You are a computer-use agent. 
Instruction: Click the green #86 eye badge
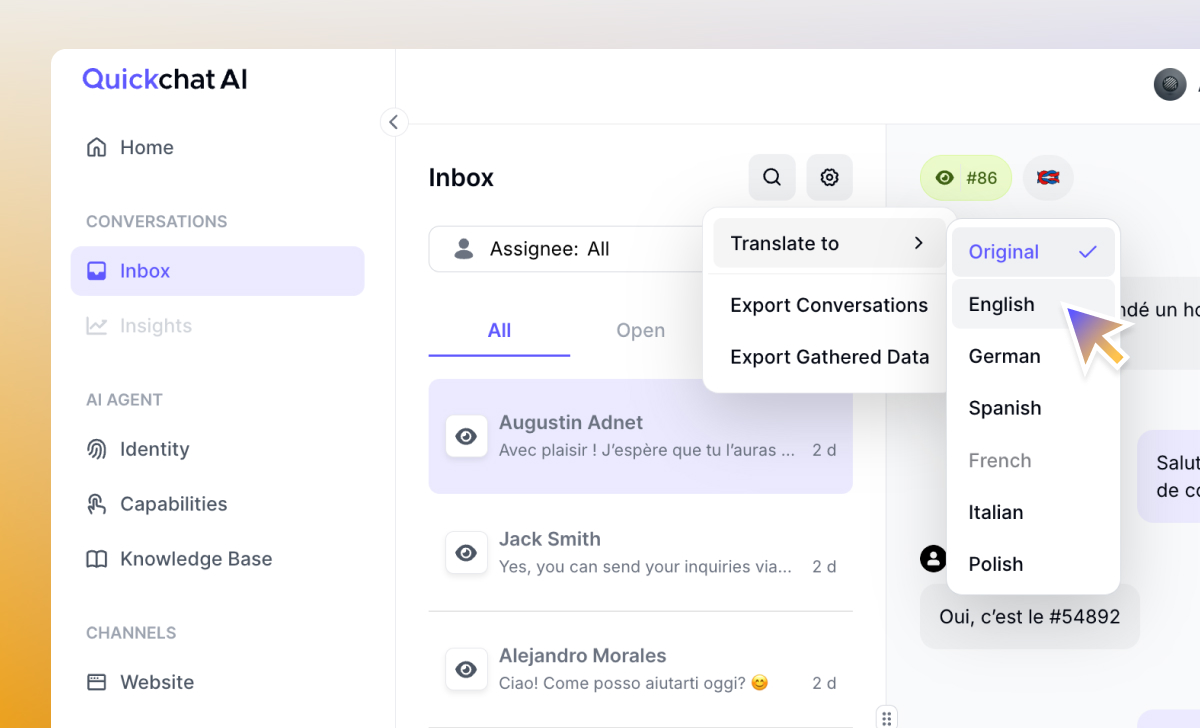click(966, 178)
